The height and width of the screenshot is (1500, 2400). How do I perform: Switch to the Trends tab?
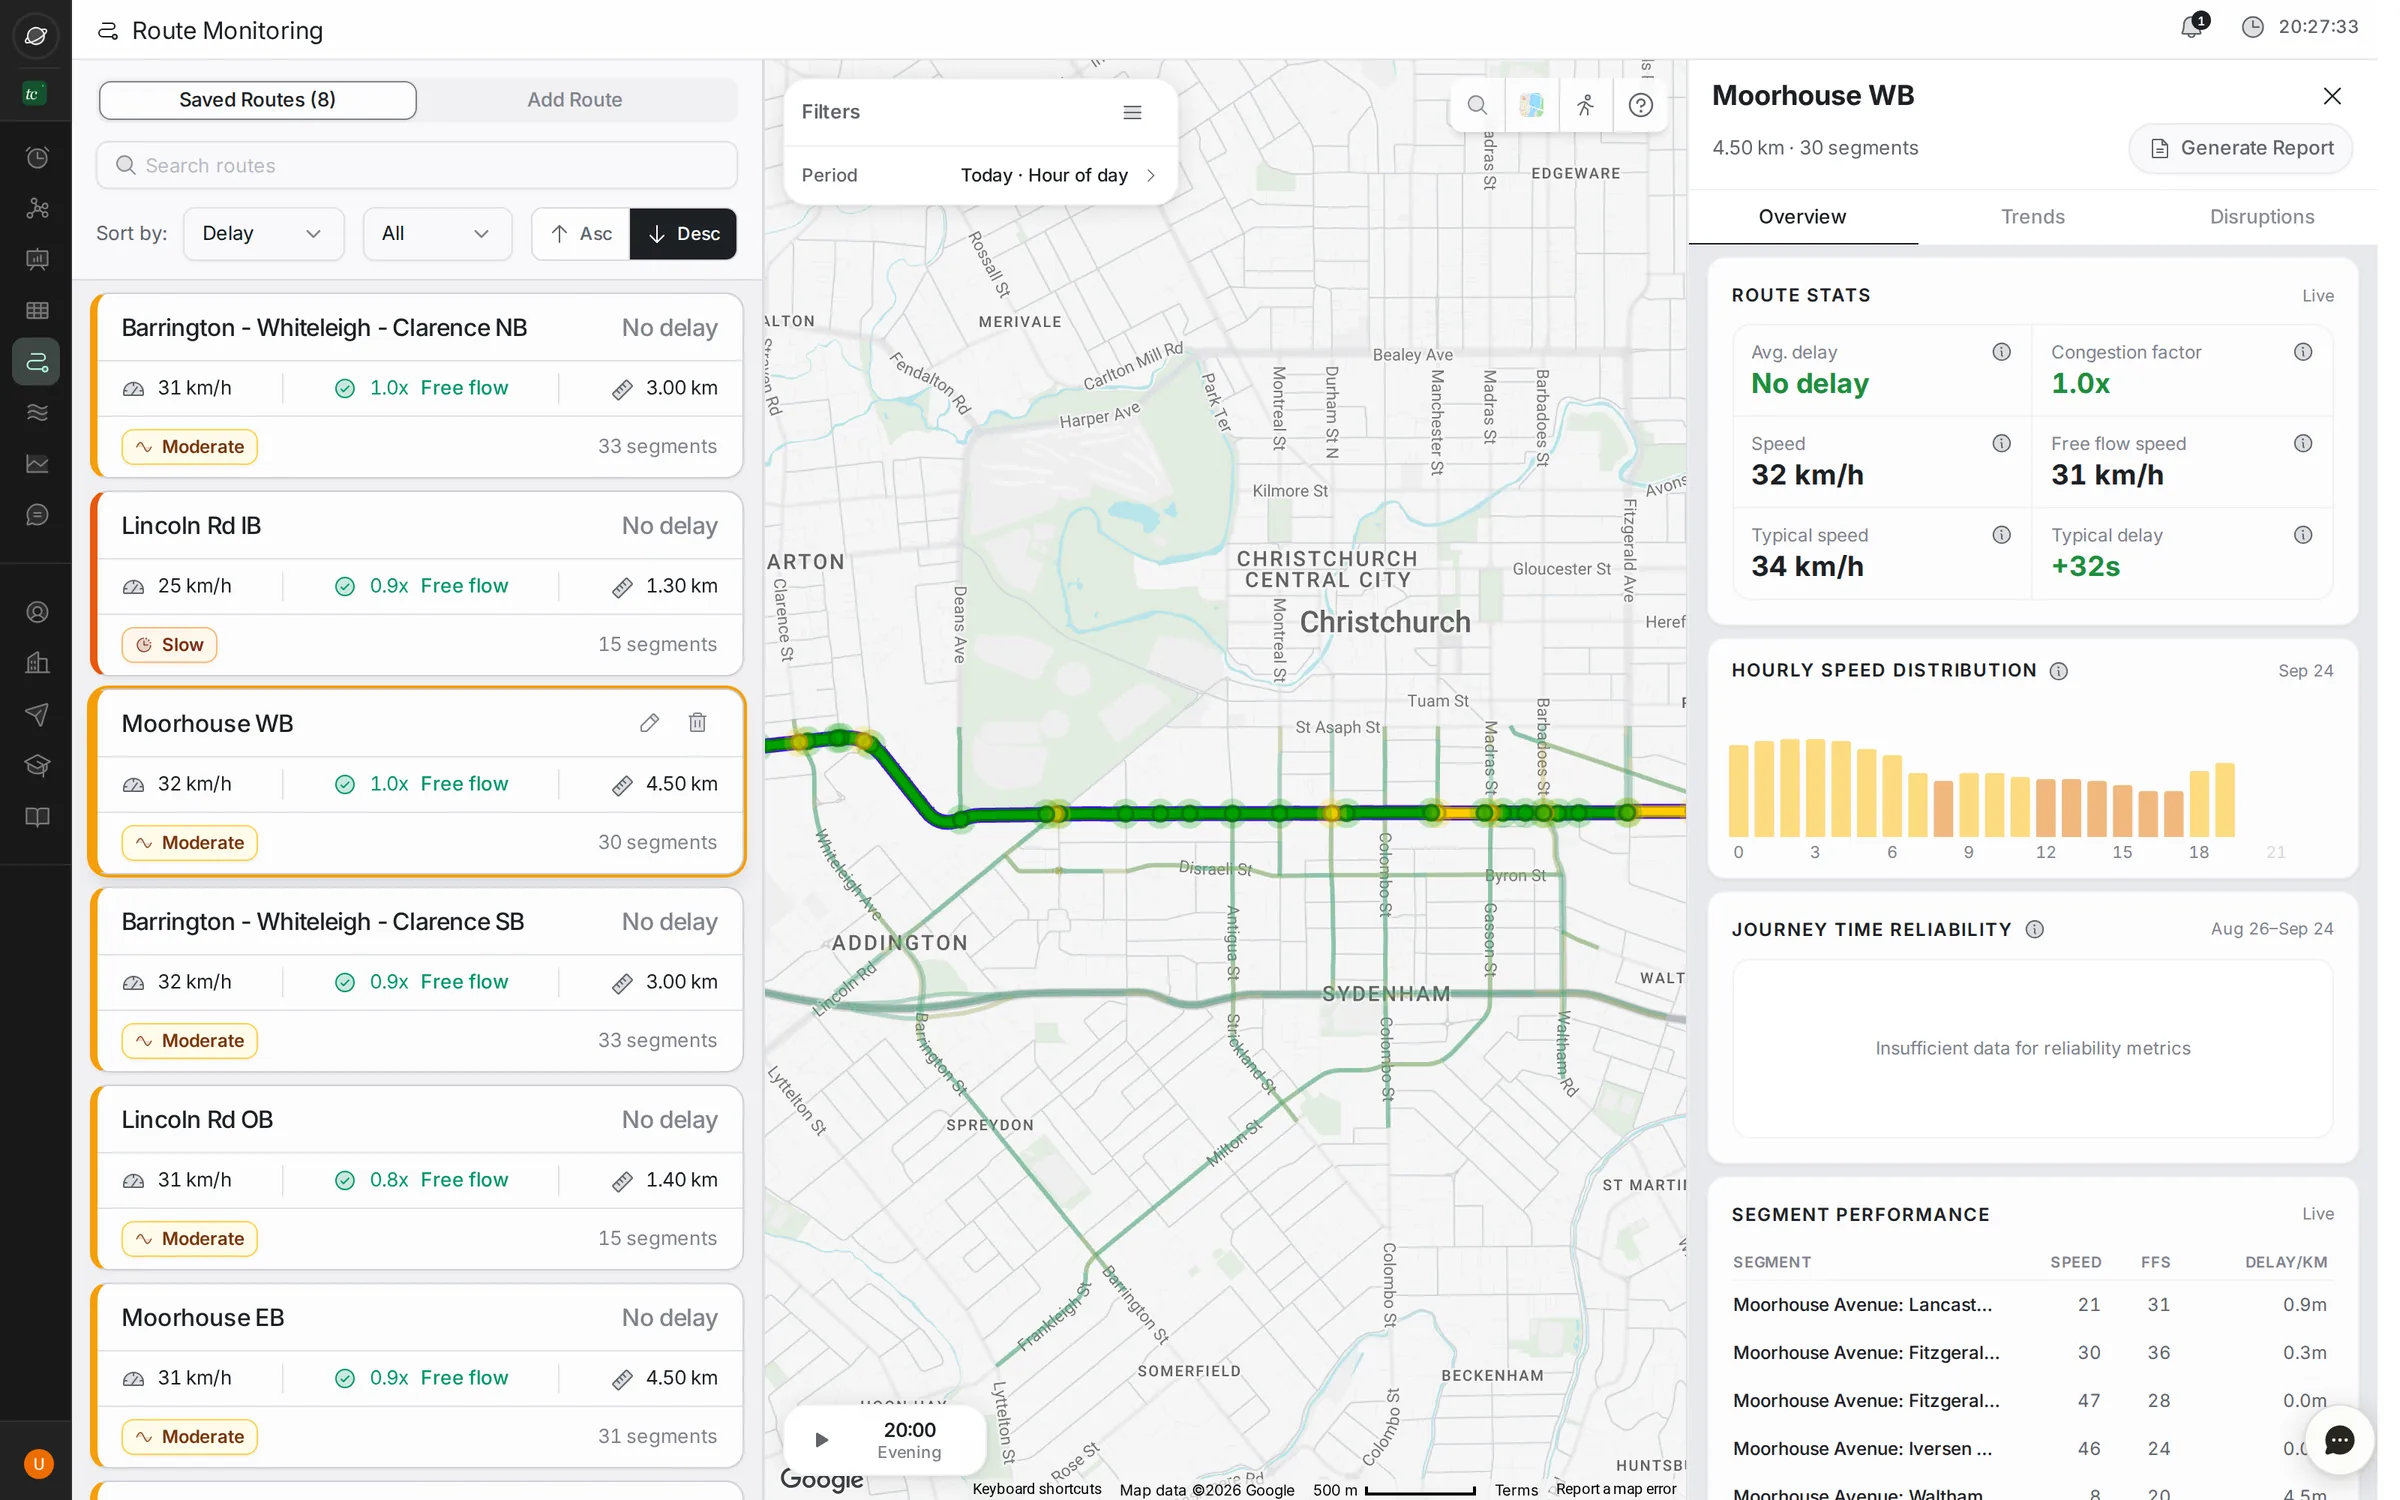pos(2032,217)
